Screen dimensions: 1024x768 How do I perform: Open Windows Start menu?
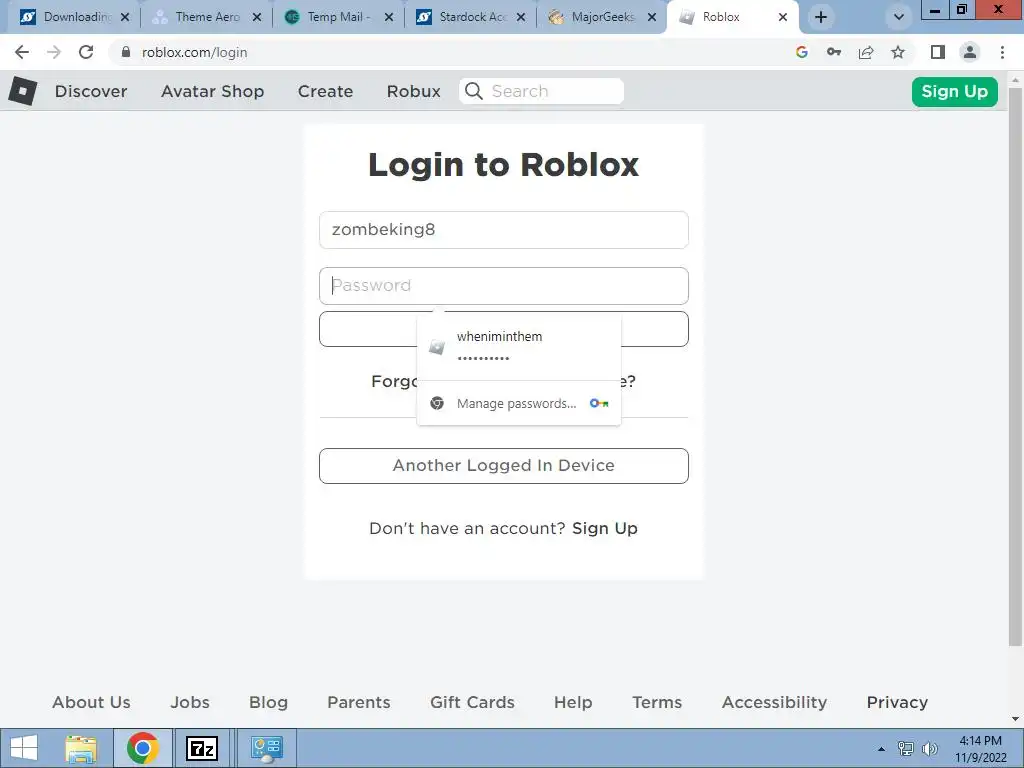(x=24, y=748)
